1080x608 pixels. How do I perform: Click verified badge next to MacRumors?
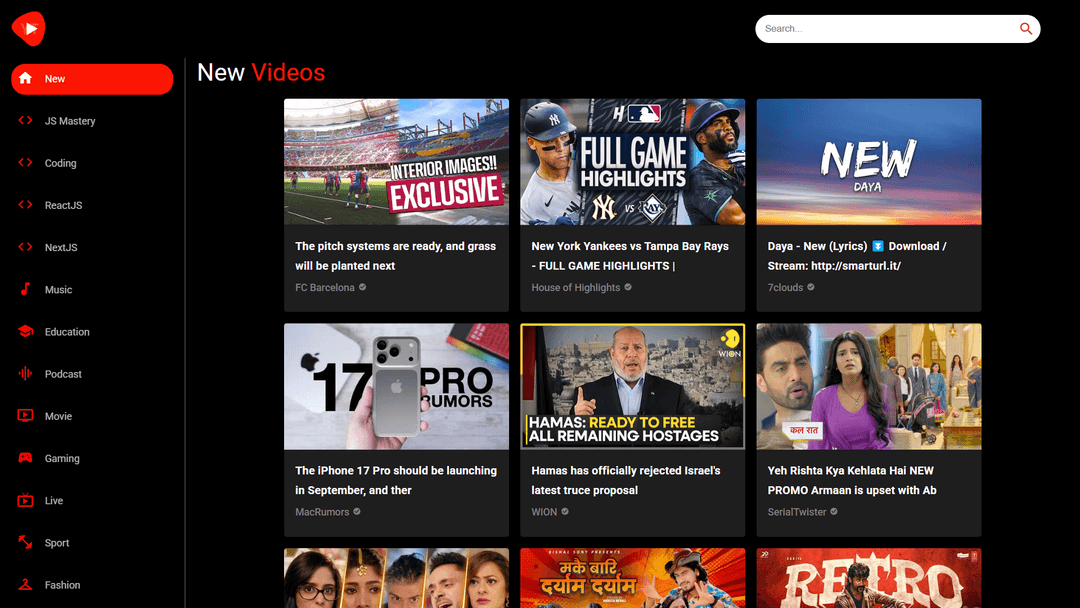(357, 512)
